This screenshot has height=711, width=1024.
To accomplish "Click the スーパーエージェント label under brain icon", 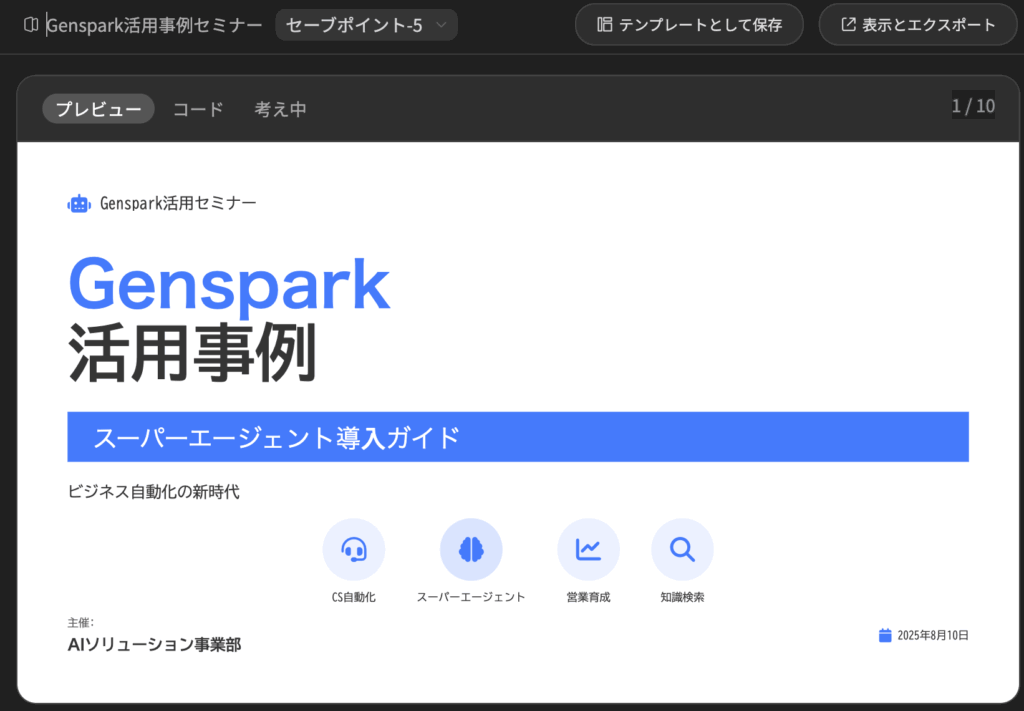I will point(471,597).
